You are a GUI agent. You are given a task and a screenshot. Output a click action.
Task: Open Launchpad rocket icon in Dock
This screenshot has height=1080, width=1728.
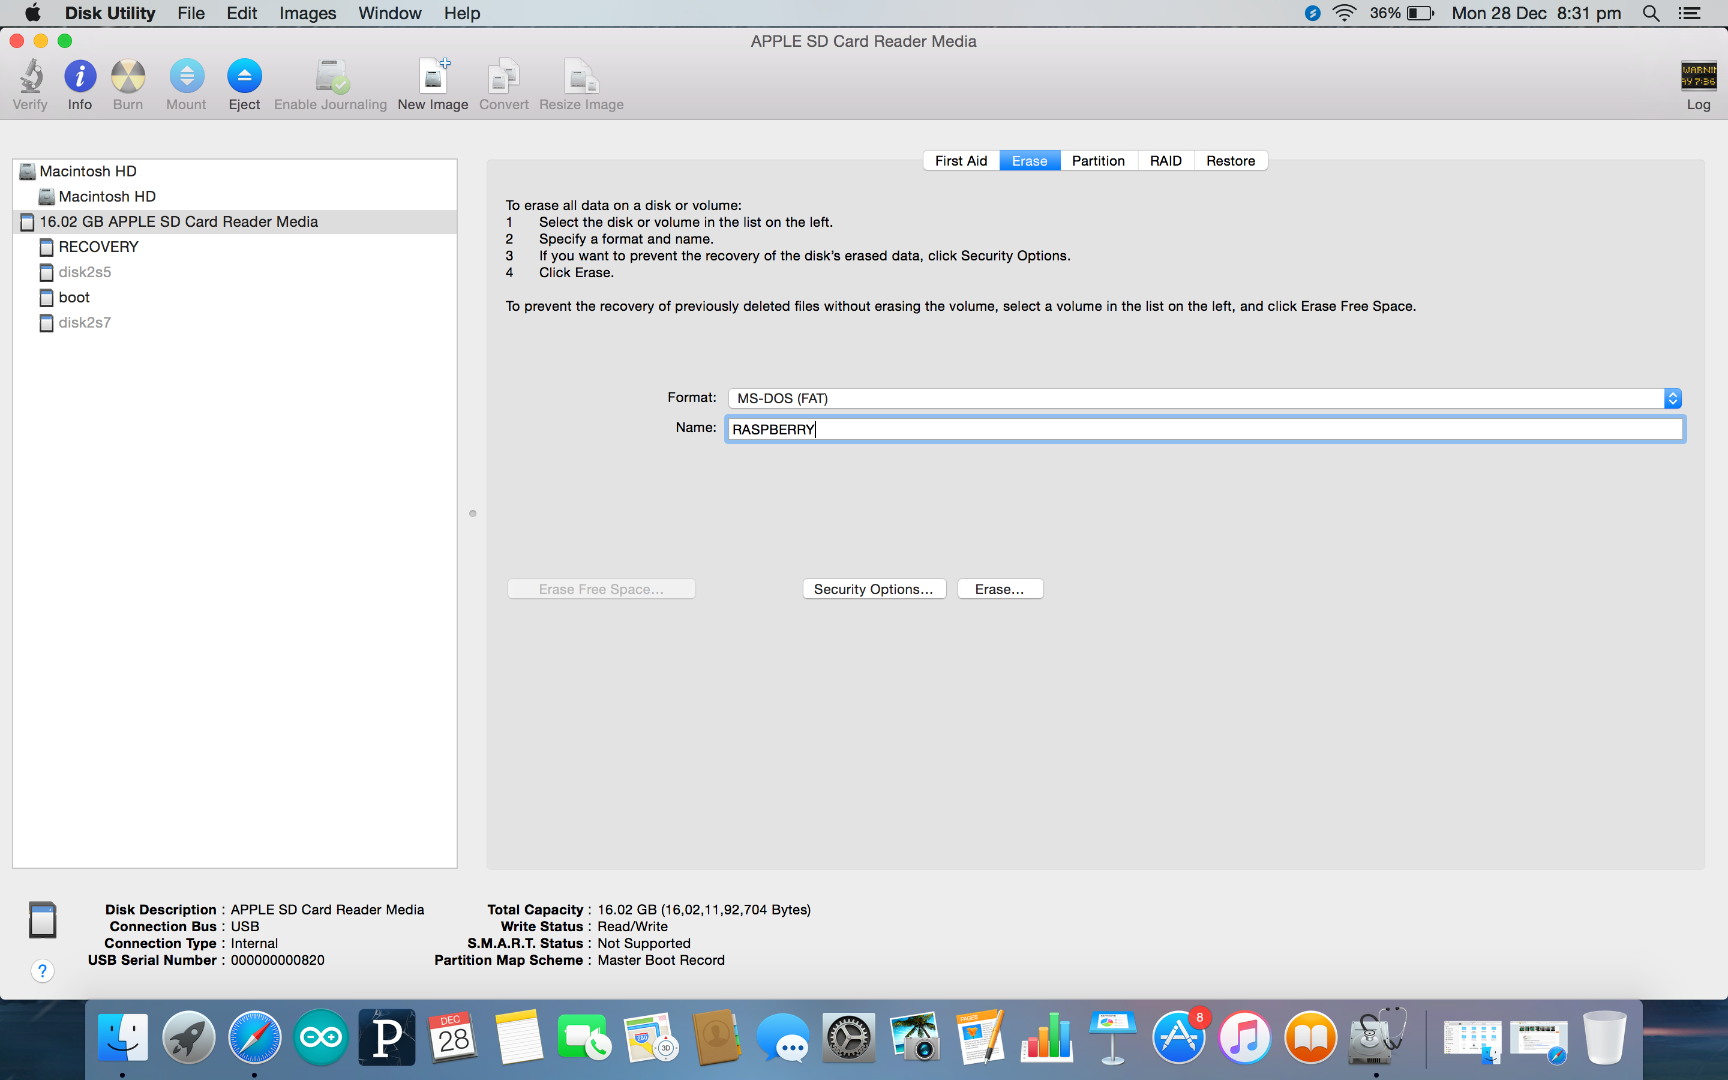(189, 1037)
